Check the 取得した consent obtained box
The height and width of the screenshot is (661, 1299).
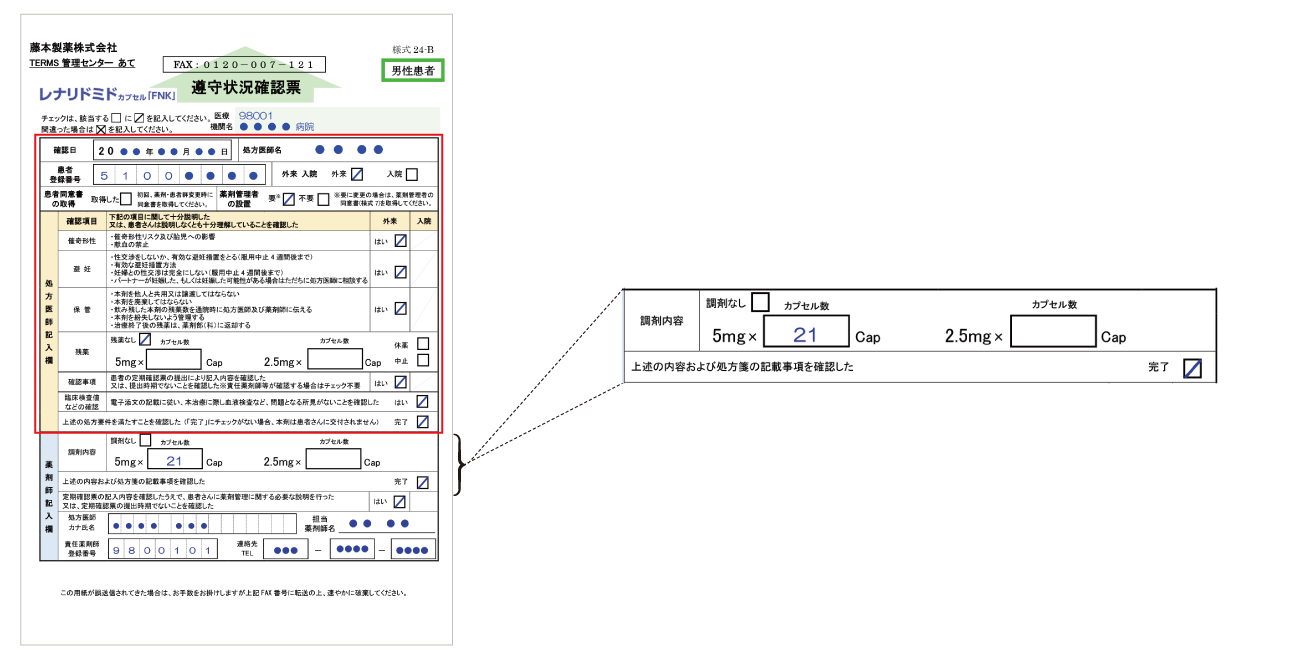point(125,198)
